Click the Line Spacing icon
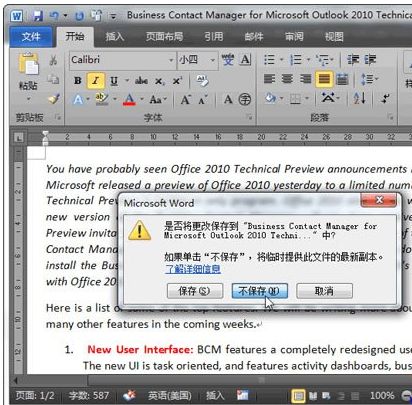The width and height of the screenshot is (412, 405). tap(368, 79)
